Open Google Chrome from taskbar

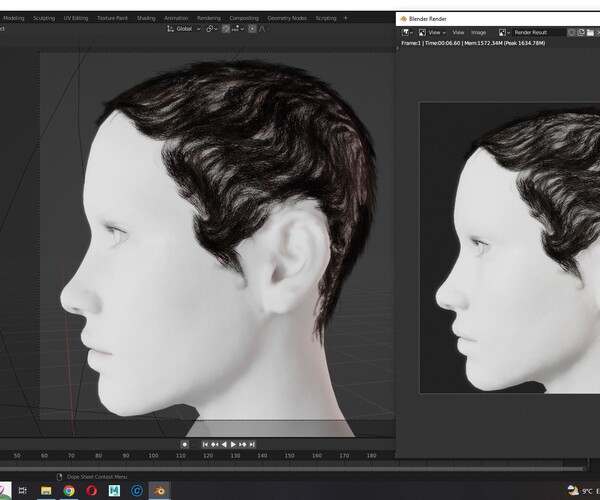pyautogui.click(x=69, y=490)
